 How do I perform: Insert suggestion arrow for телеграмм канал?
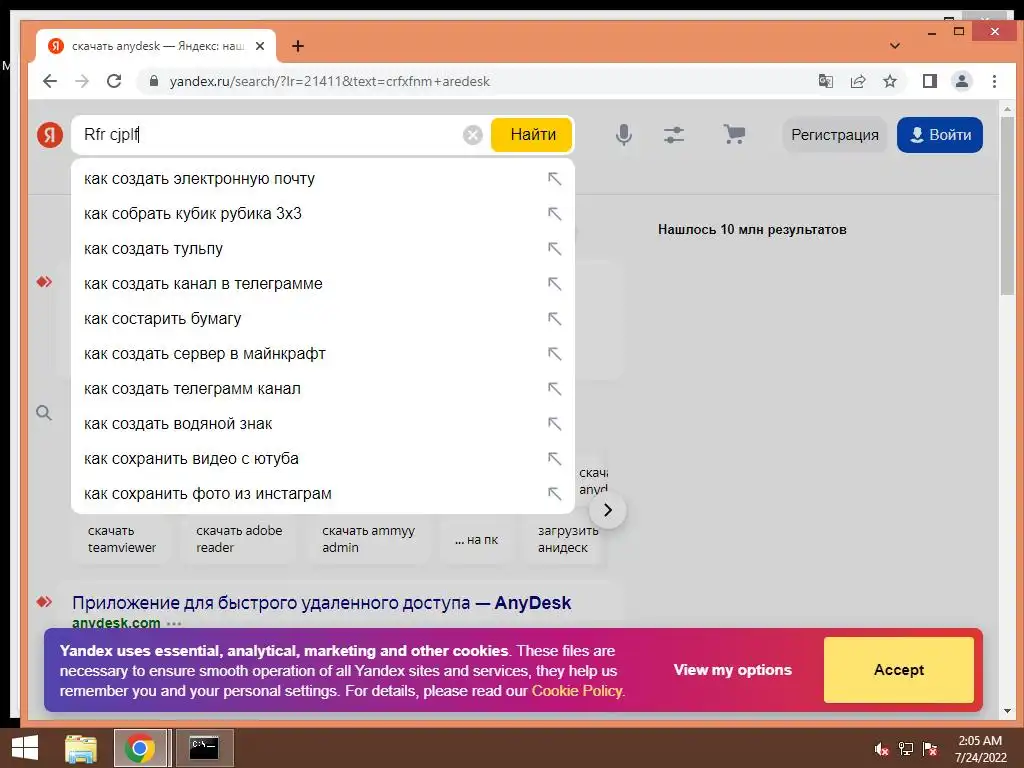tap(554, 389)
